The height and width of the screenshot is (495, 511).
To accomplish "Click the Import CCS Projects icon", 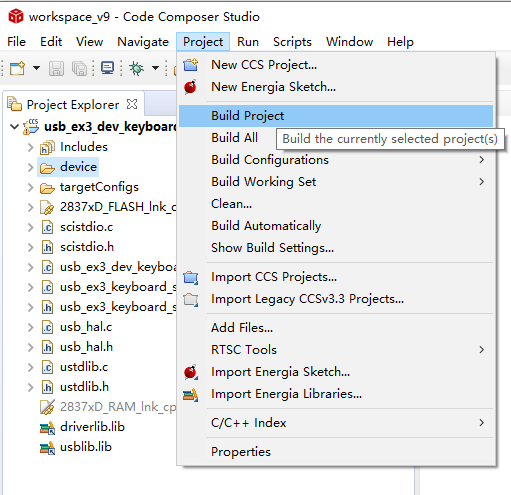I will click(191, 277).
